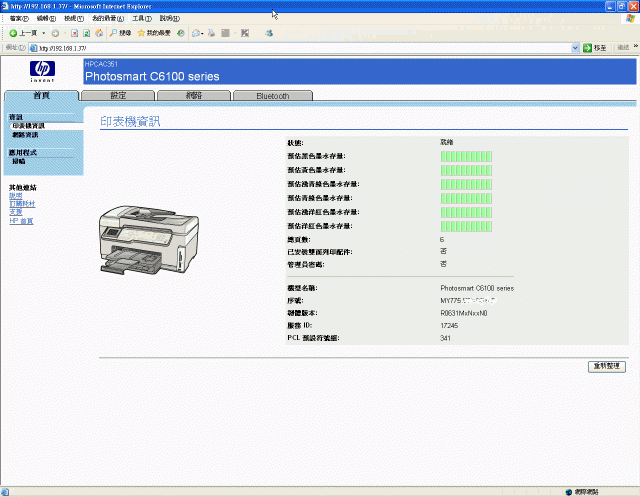The height and width of the screenshot is (497, 640).
Task: Open the 檔案(F) File menu
Action: (x=19, y=18)
